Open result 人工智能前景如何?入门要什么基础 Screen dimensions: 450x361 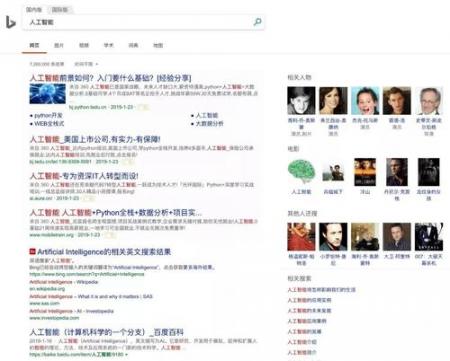110,78
